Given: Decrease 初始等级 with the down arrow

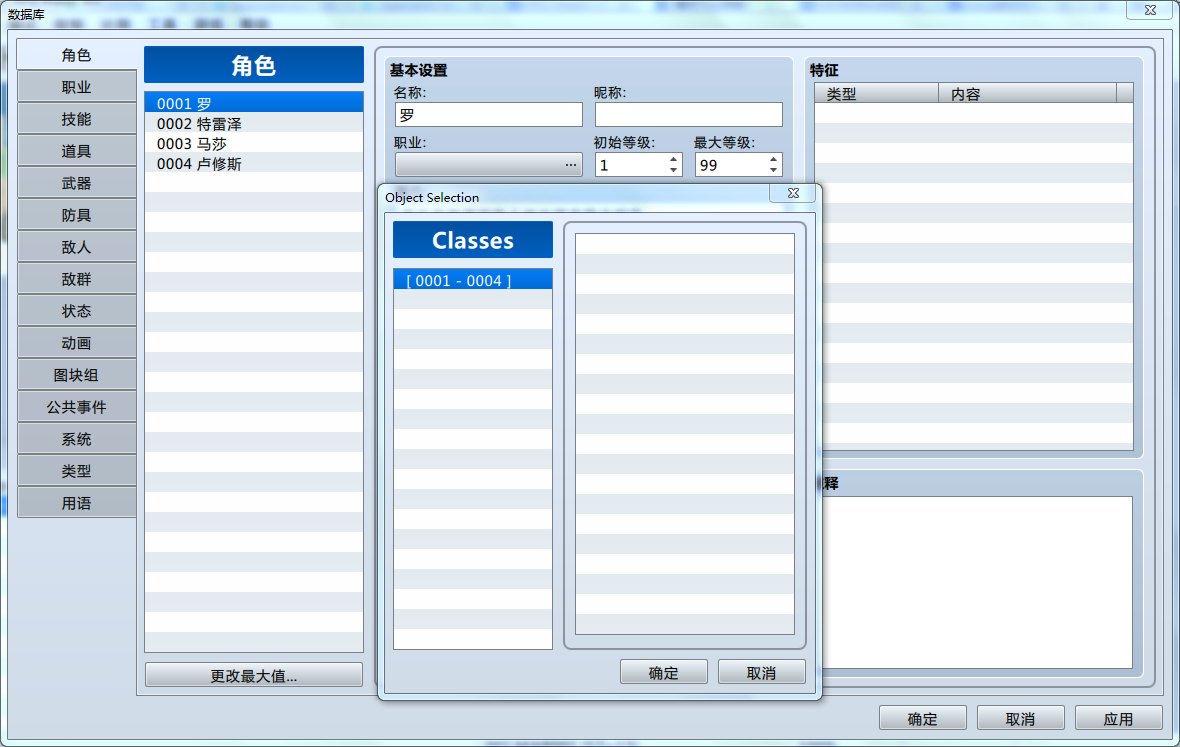Looking at the screenshot, I should pos(673,171).
